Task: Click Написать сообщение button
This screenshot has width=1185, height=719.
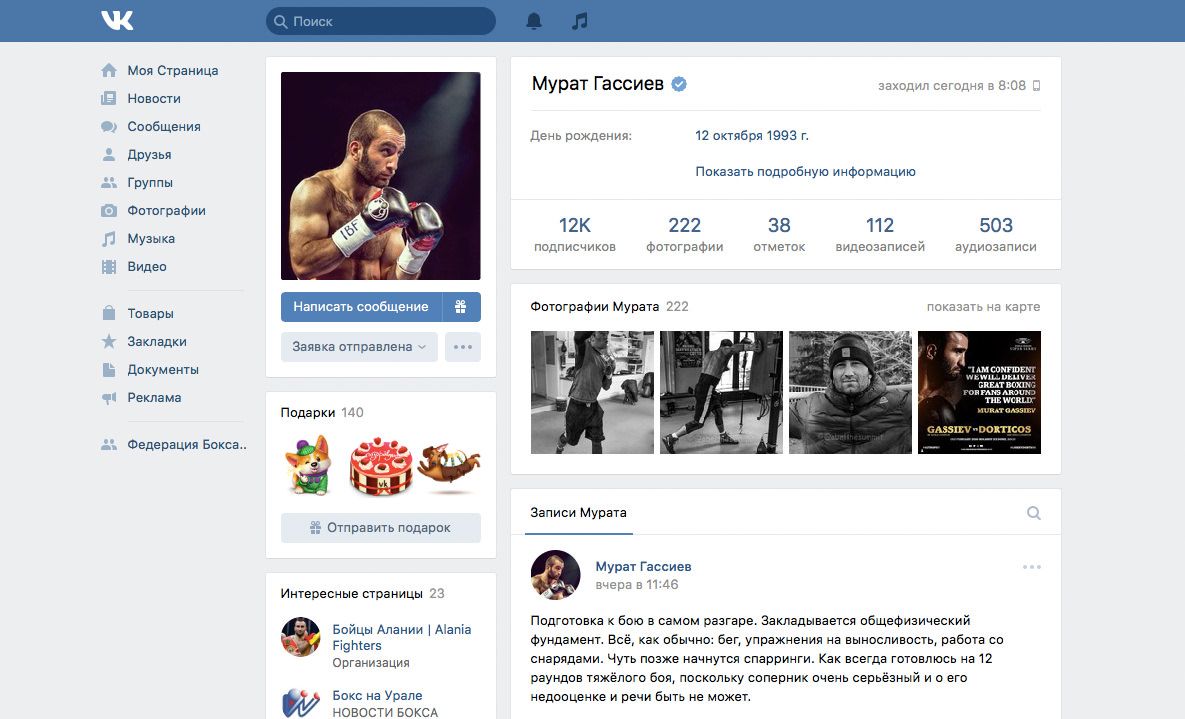Action: [x=361, y=307]
